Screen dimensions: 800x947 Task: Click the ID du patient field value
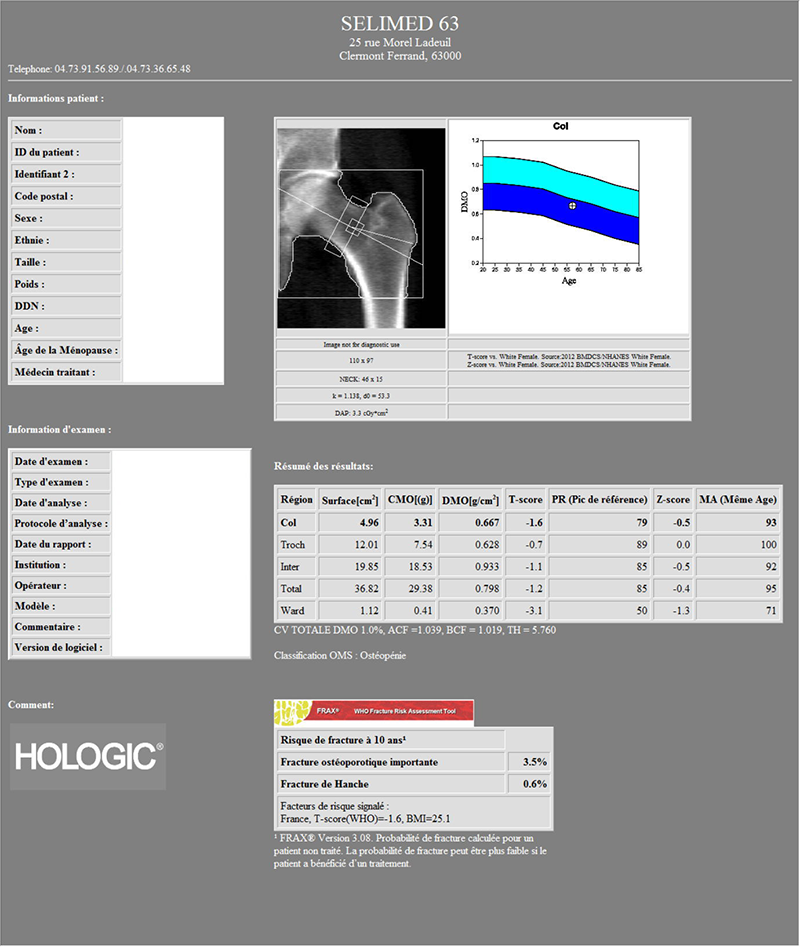172,152
